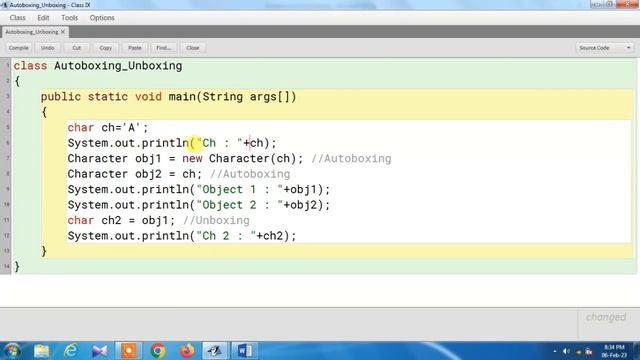640x360 pixels.
Task: Open the Options menu
Action: tap(102, 18)
